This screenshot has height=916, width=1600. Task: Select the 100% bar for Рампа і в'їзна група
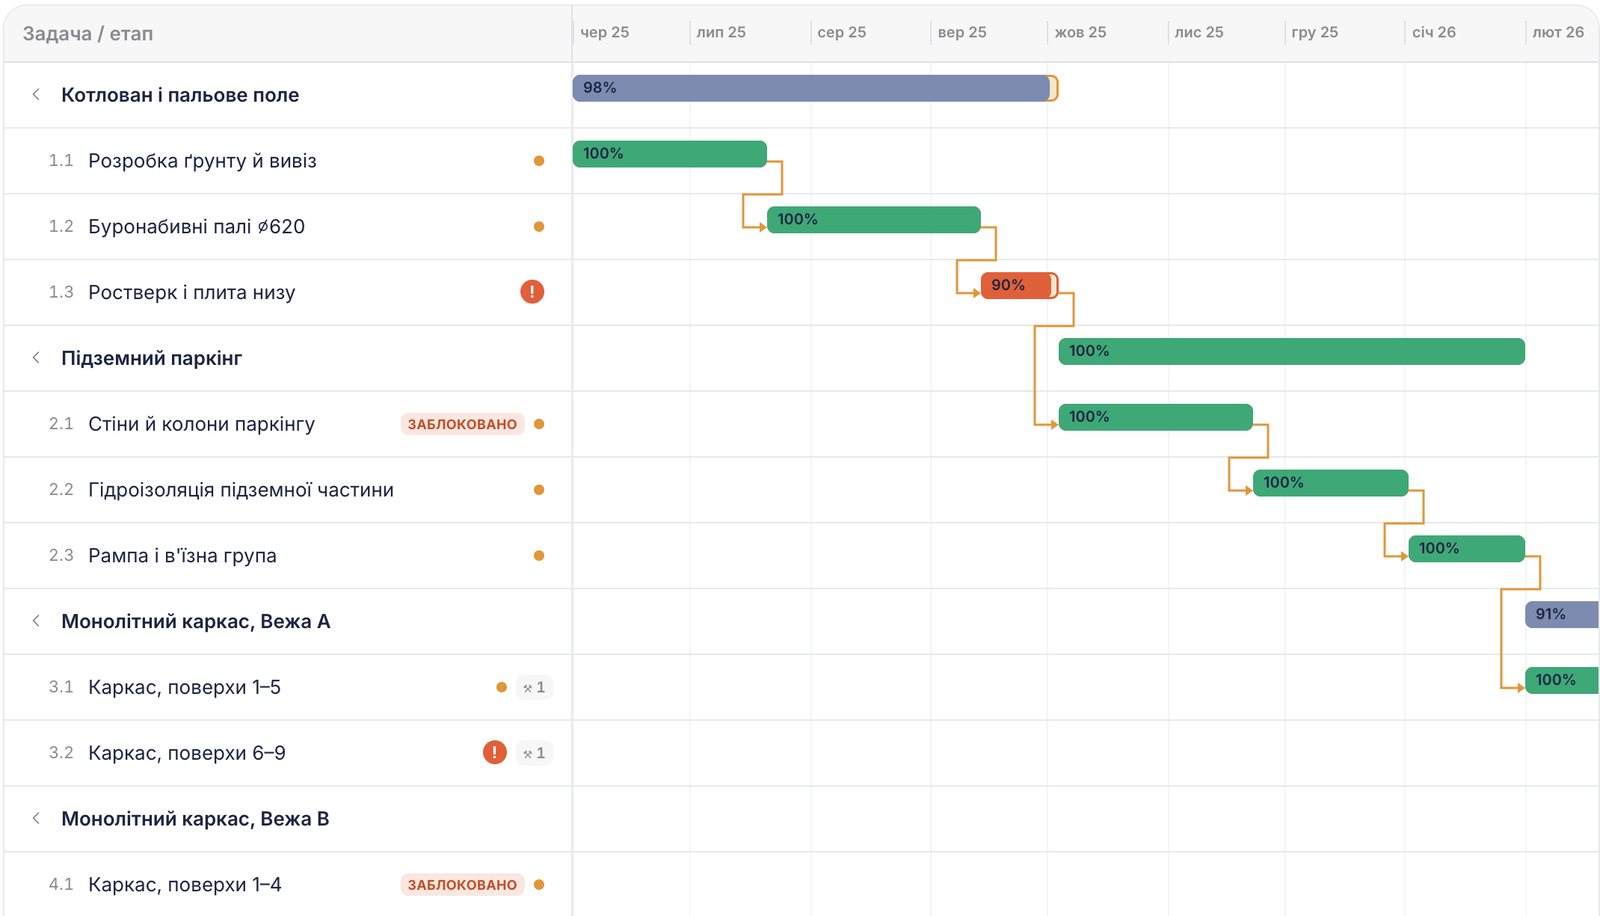pyautogui.click(x=1467, y=549)
